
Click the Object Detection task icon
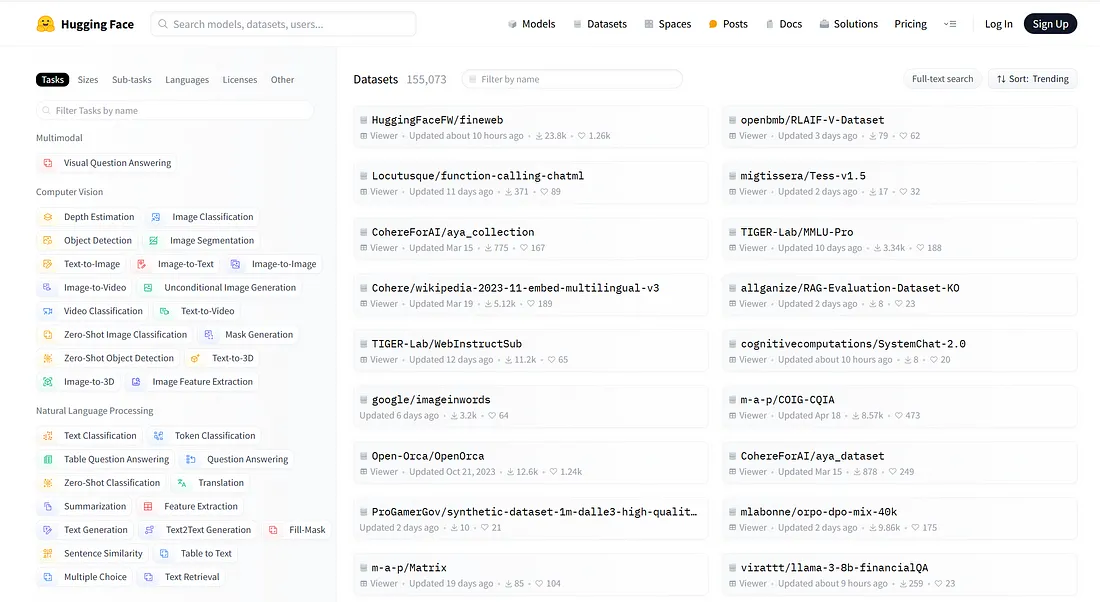(x=48, y=241)
